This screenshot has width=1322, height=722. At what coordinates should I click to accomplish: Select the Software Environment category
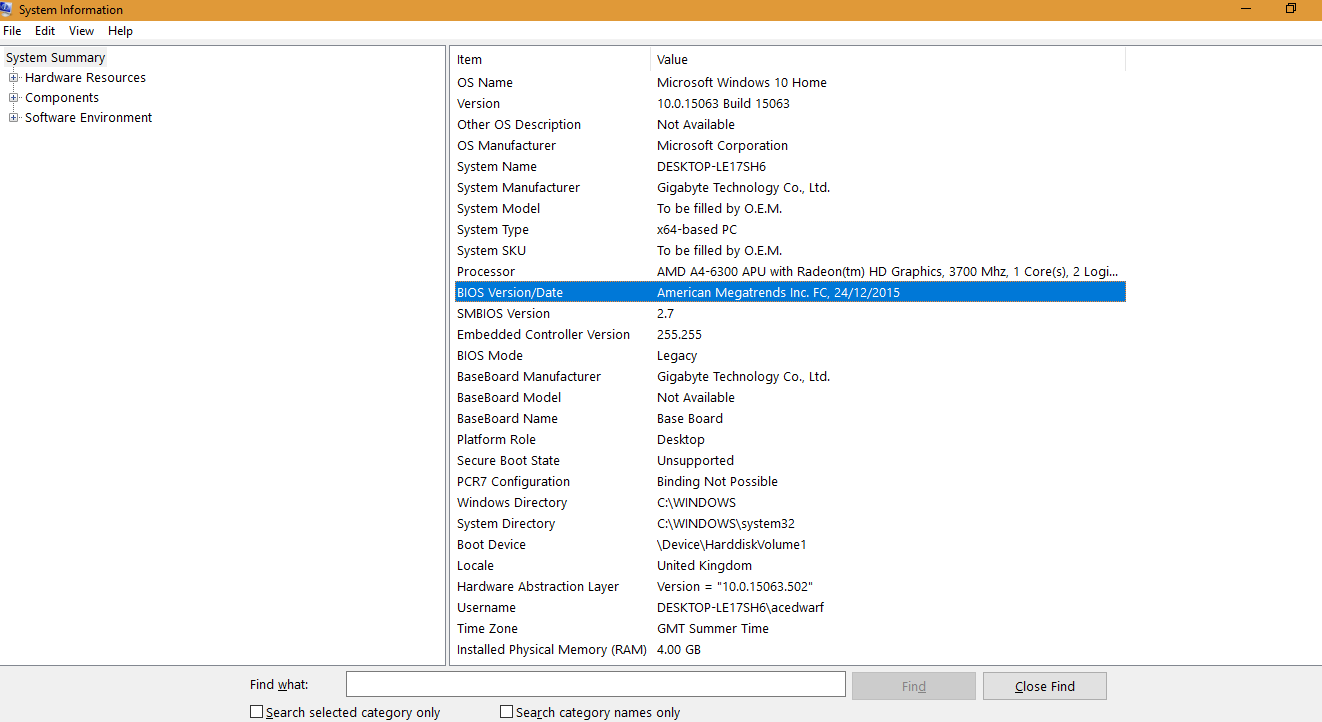[x=88, y=118]
